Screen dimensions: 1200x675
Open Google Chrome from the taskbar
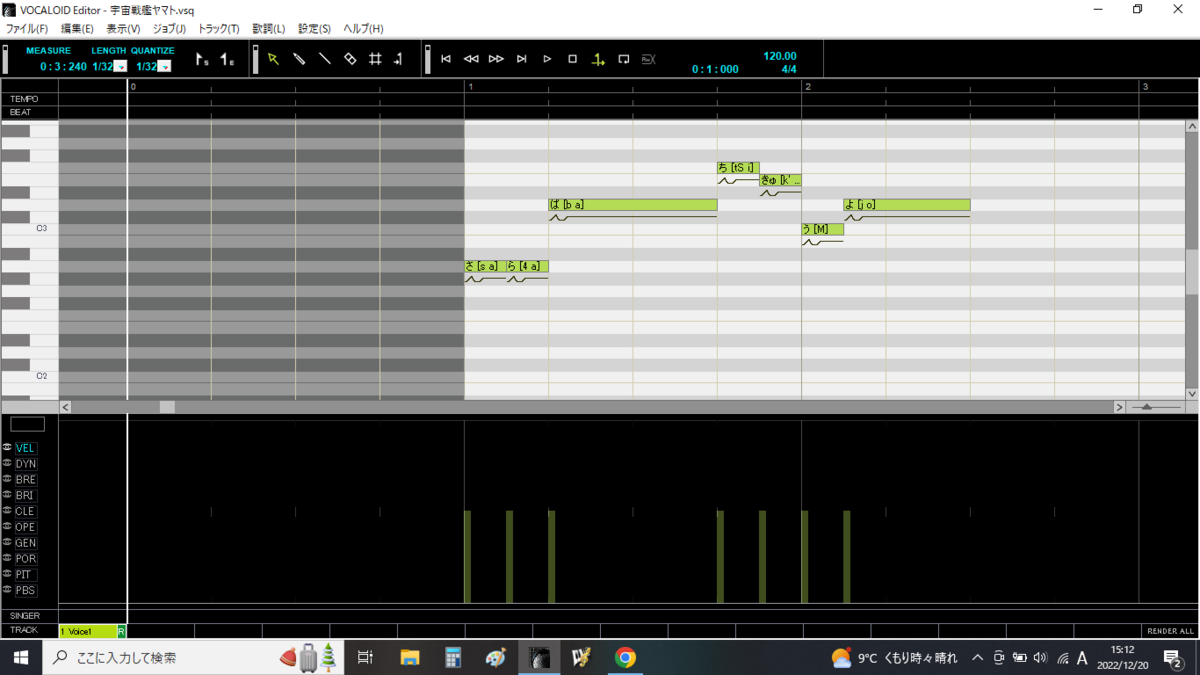[625, 657]
